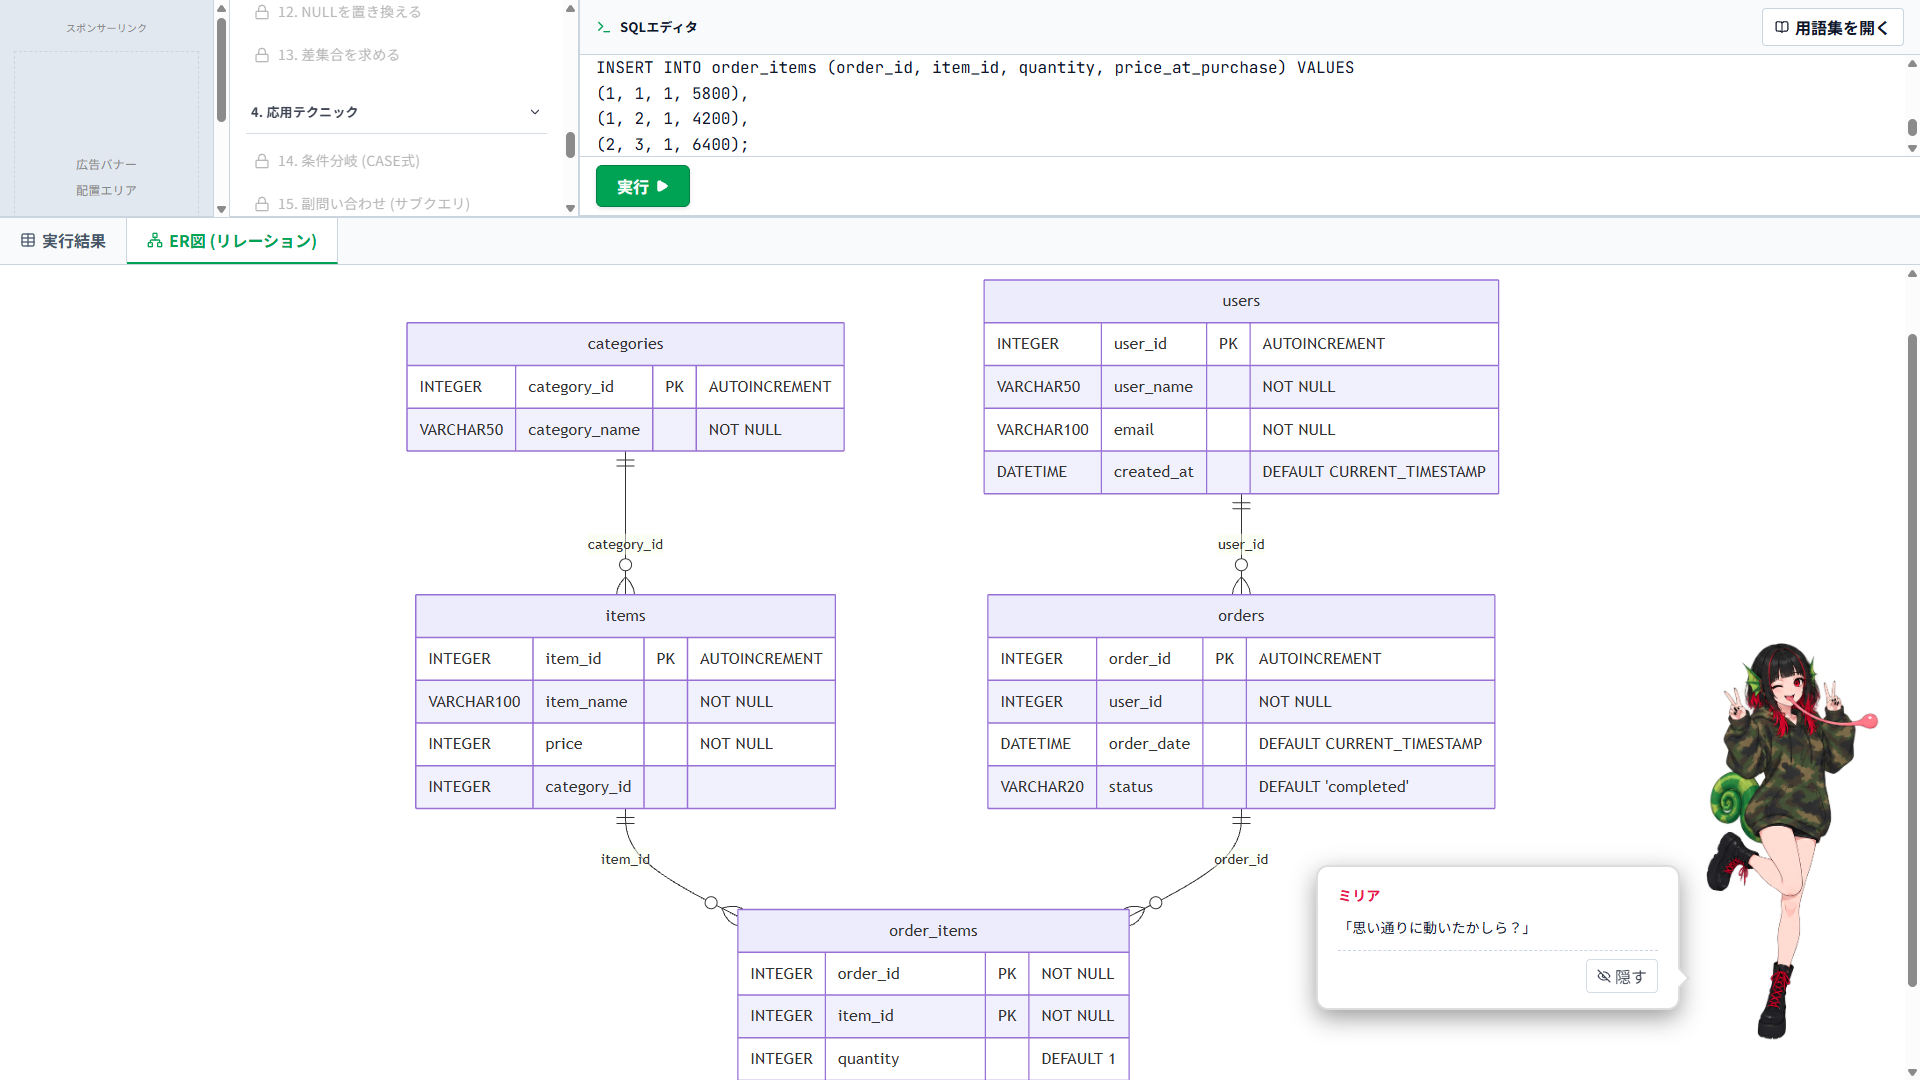Click the lock icon beside lesson 15
This screenshot has width=1920, height=1080.
point(262,204)
